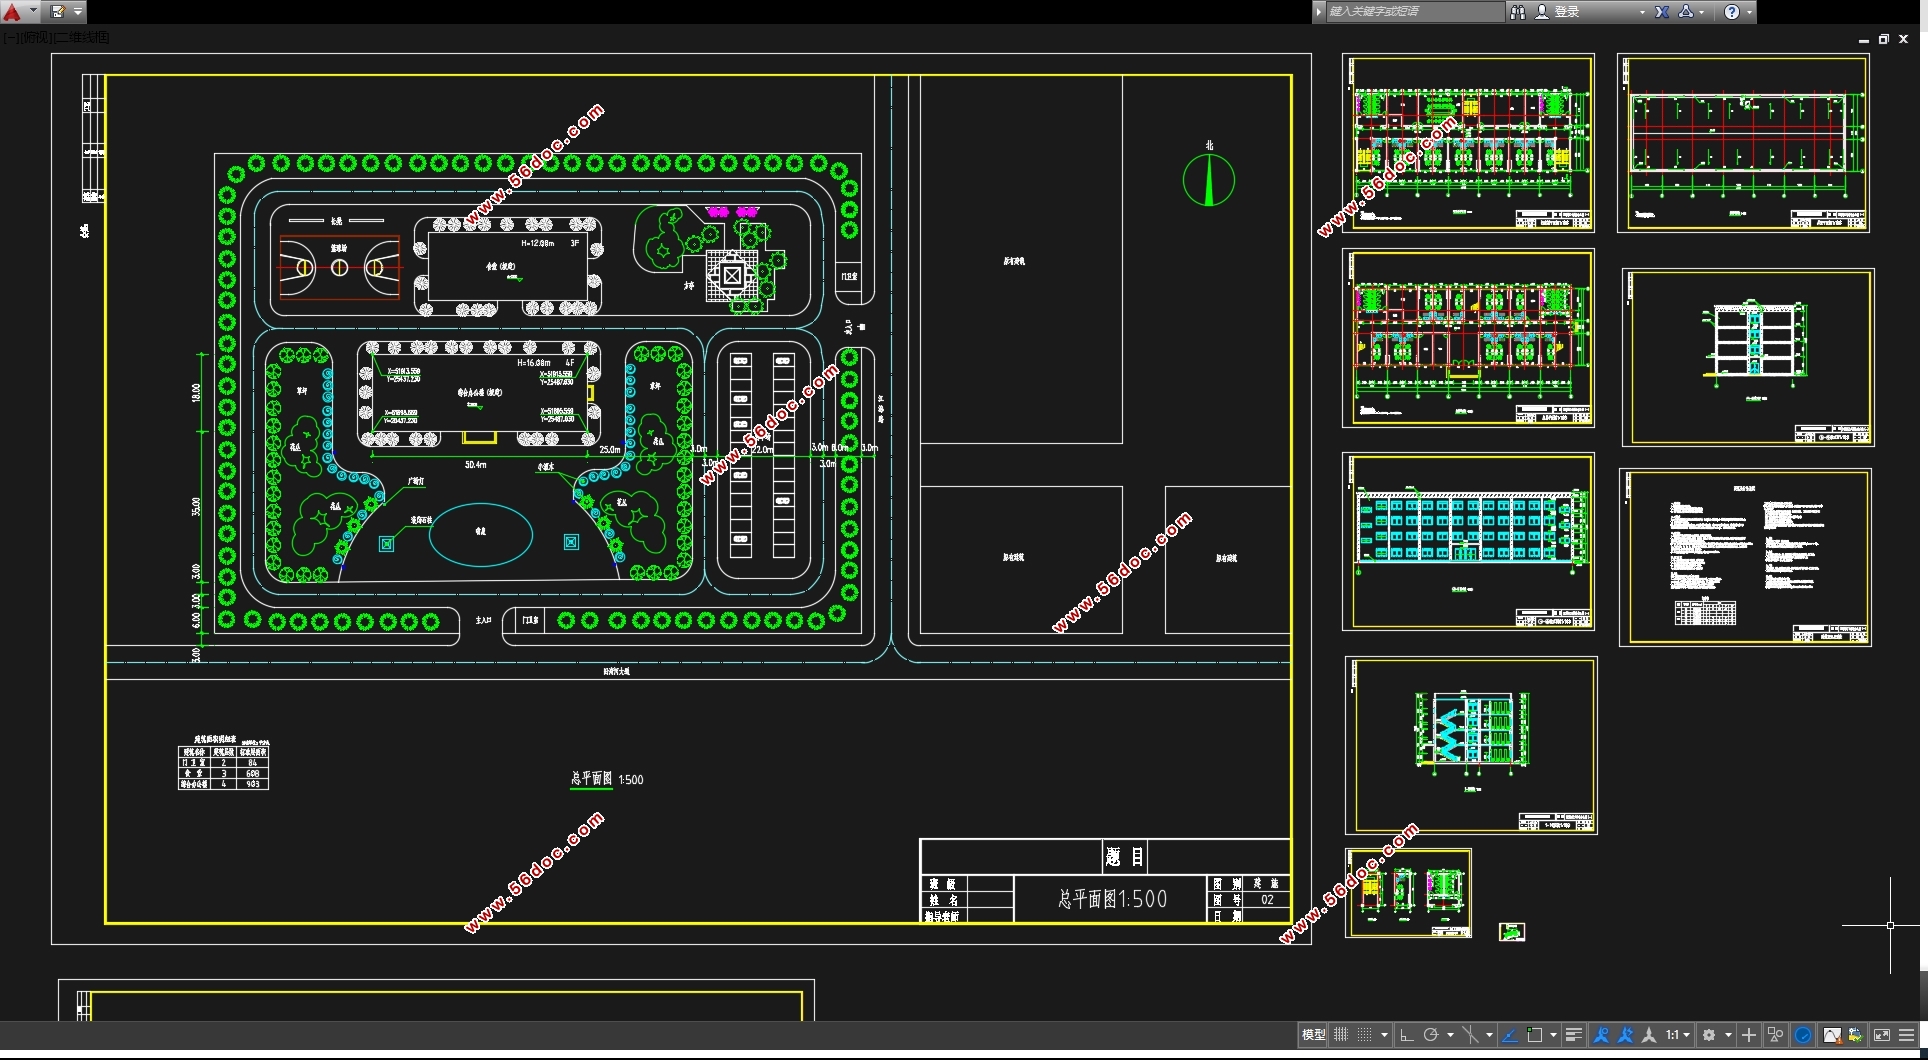The height and width of the screenshot is (1060, 1928).
Task: Expand polar tracking angle options
Action: click(x=1450, y=1035)
